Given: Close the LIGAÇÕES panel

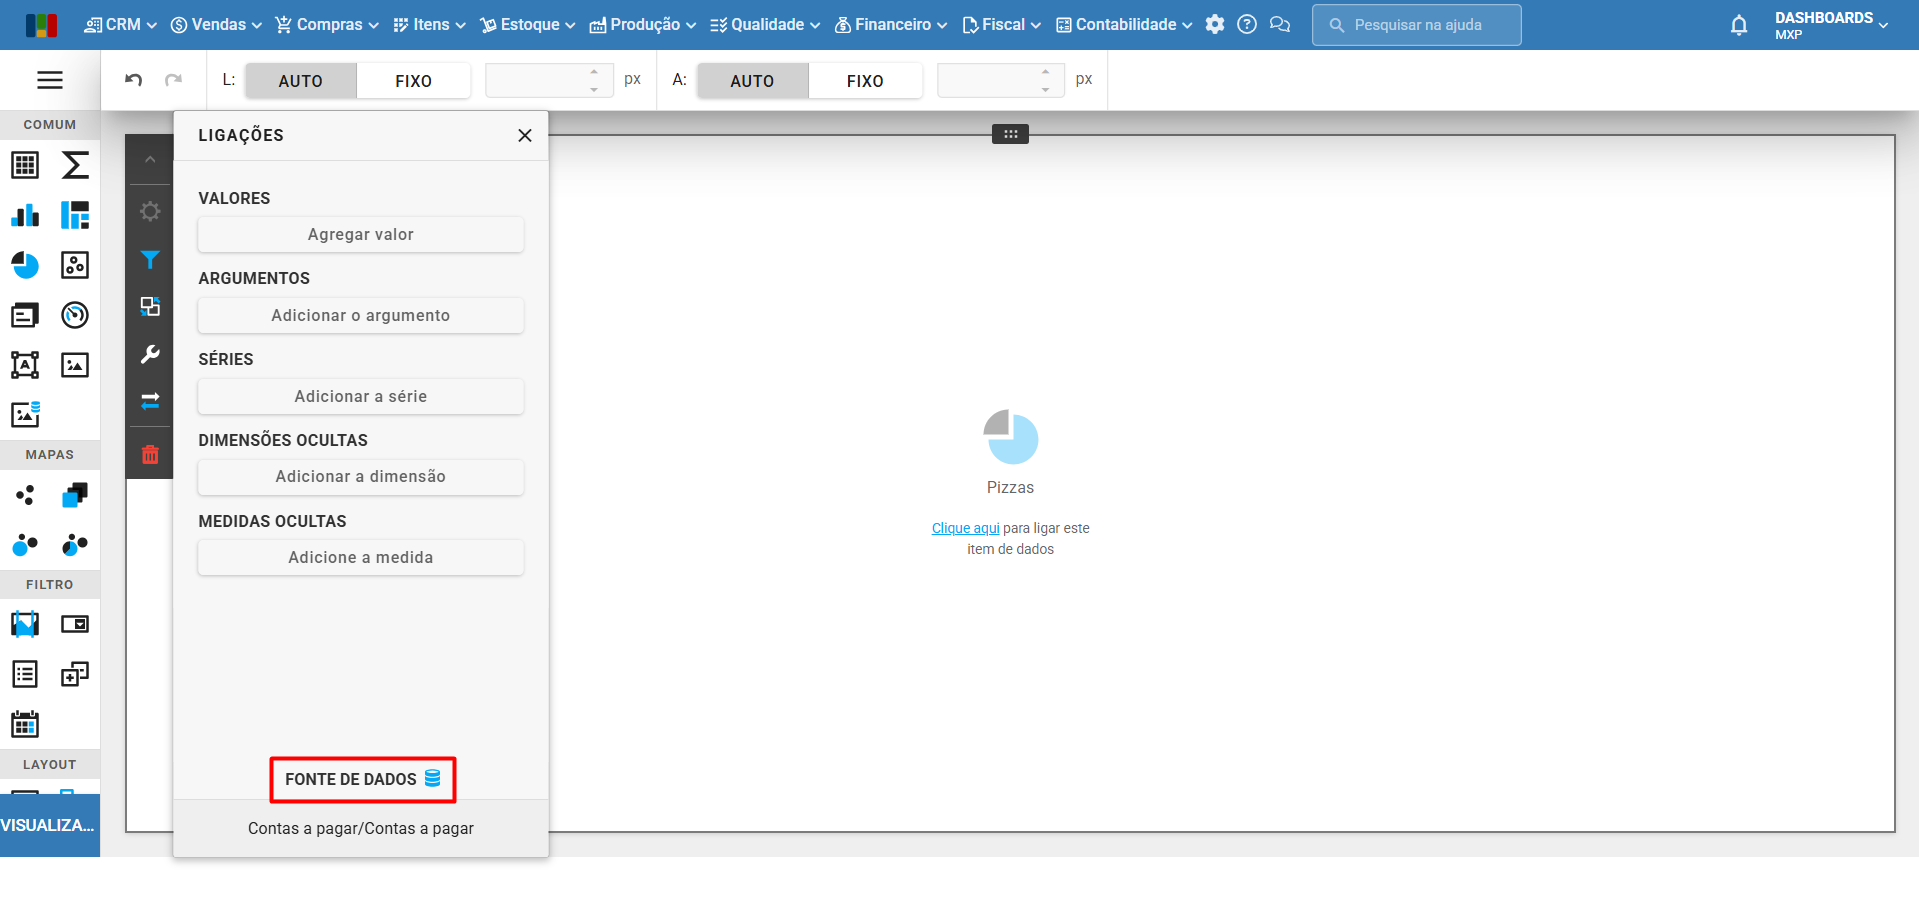Looking at the screenshot, I should (x=525, y=136).
